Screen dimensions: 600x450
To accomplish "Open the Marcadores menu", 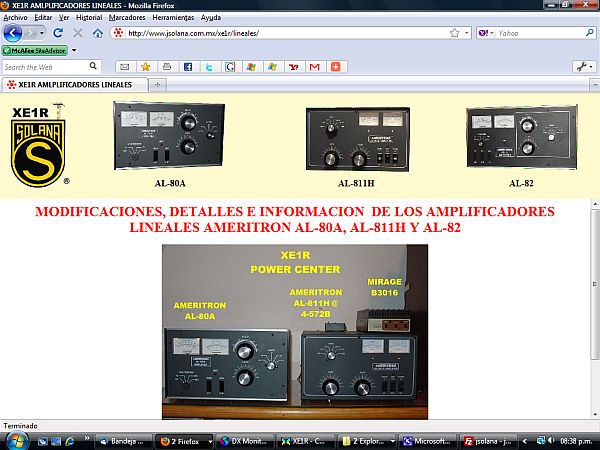I will click(x=126, y=18).
